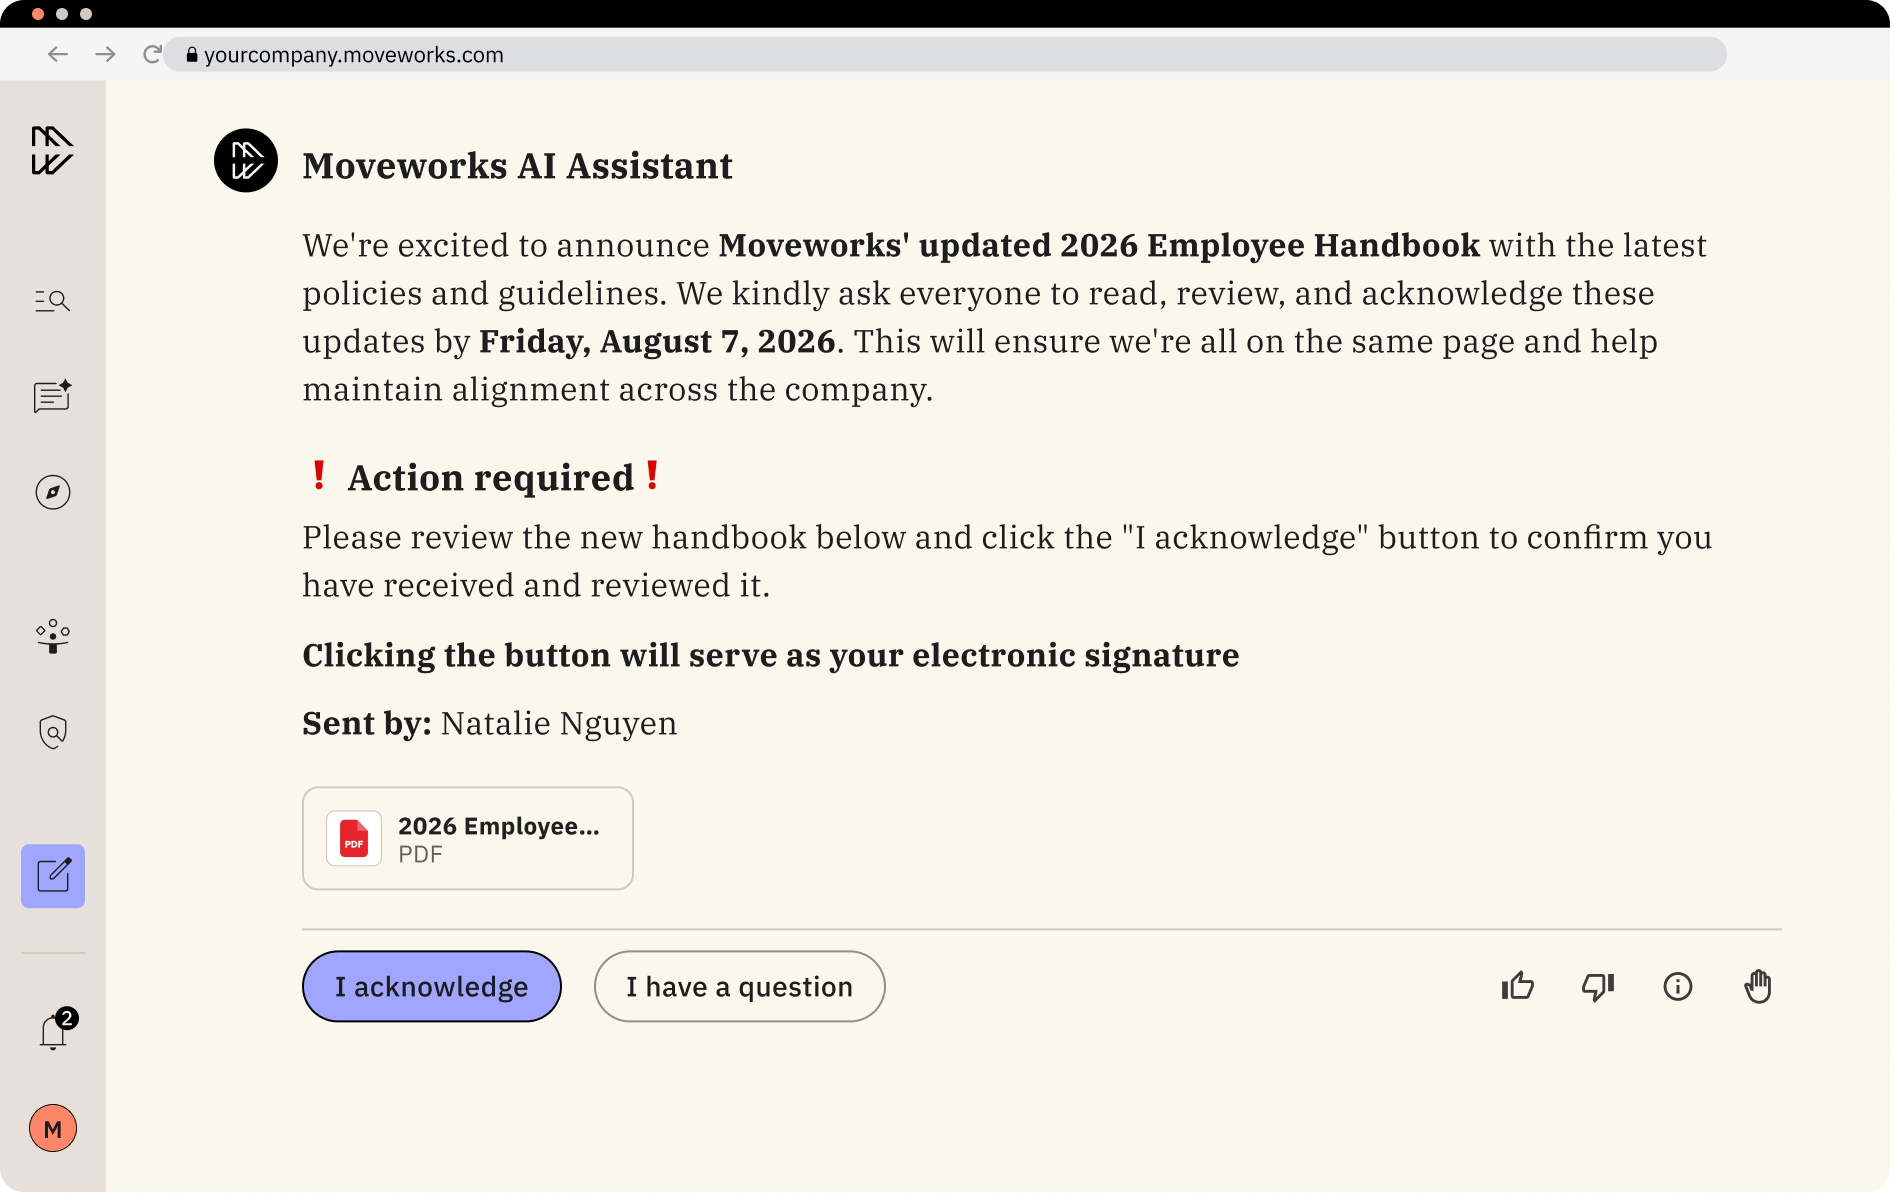Click the yourcompany.moveworks.com address bar
The height and width of the screenshot is (1202, 1900).
pyautogui.click(x=946, y=54)
